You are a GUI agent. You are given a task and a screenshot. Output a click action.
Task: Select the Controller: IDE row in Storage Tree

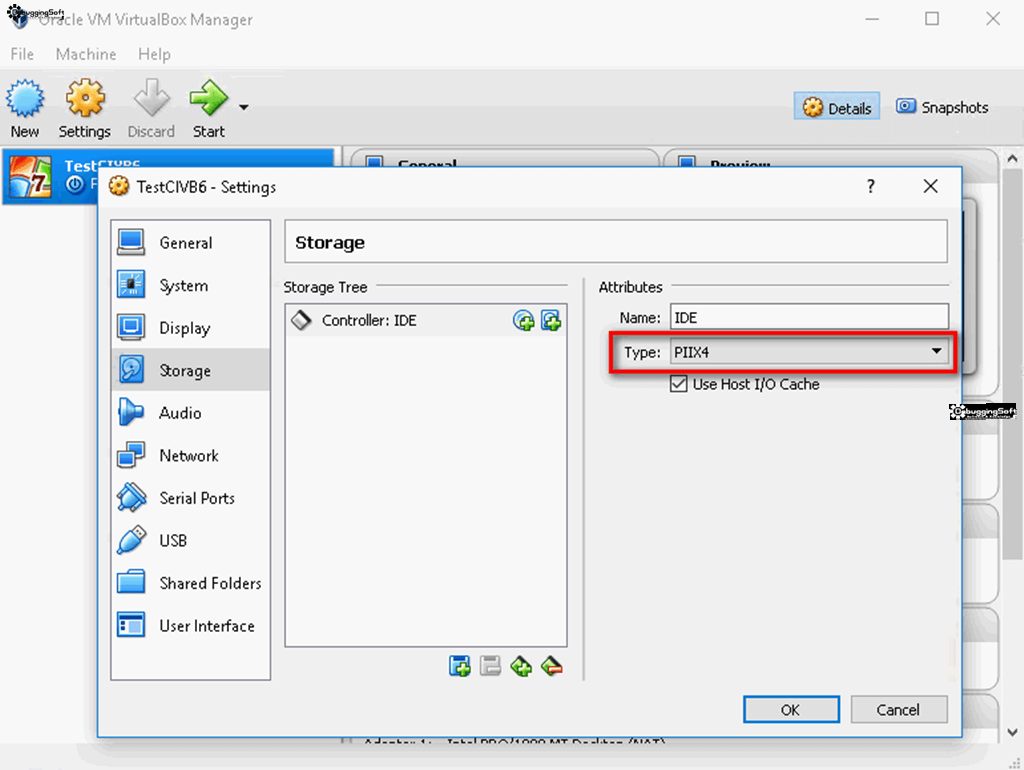[426, 320]
